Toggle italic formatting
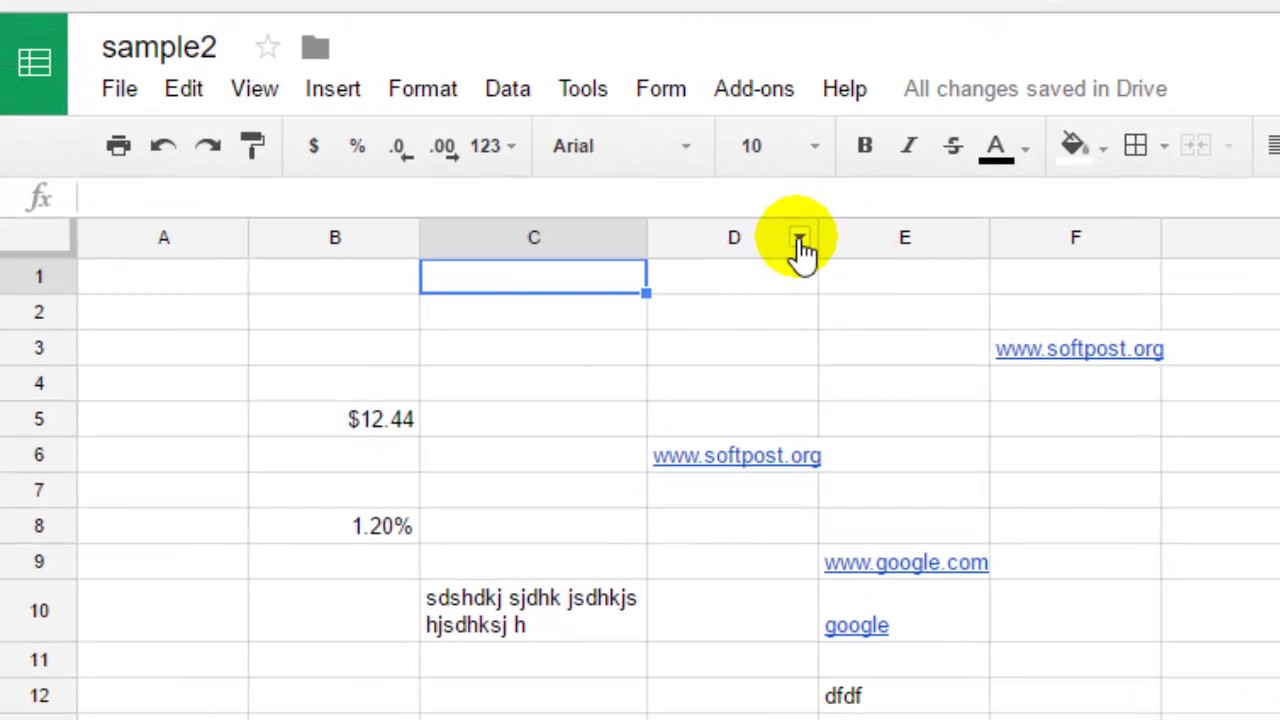1280x720 pixels. coord(909,146)
